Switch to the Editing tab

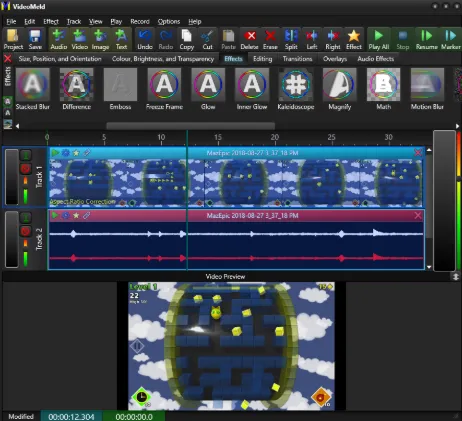tap(262, 59)
